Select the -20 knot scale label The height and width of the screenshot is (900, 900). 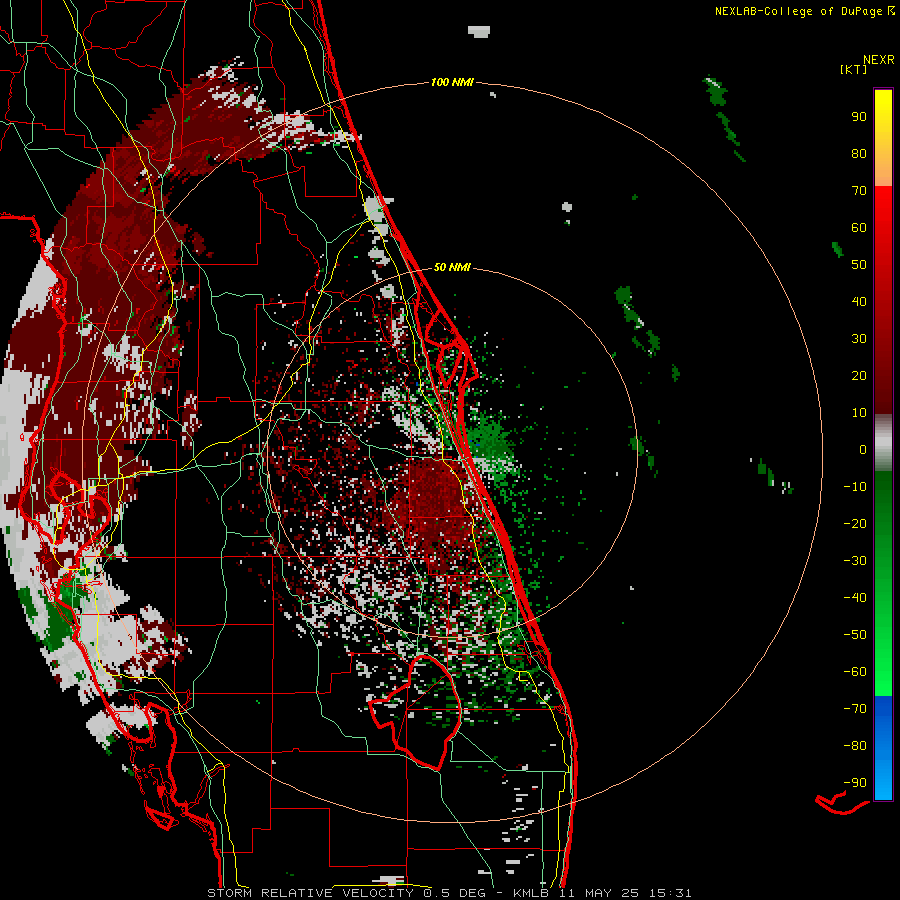(855, 523)
